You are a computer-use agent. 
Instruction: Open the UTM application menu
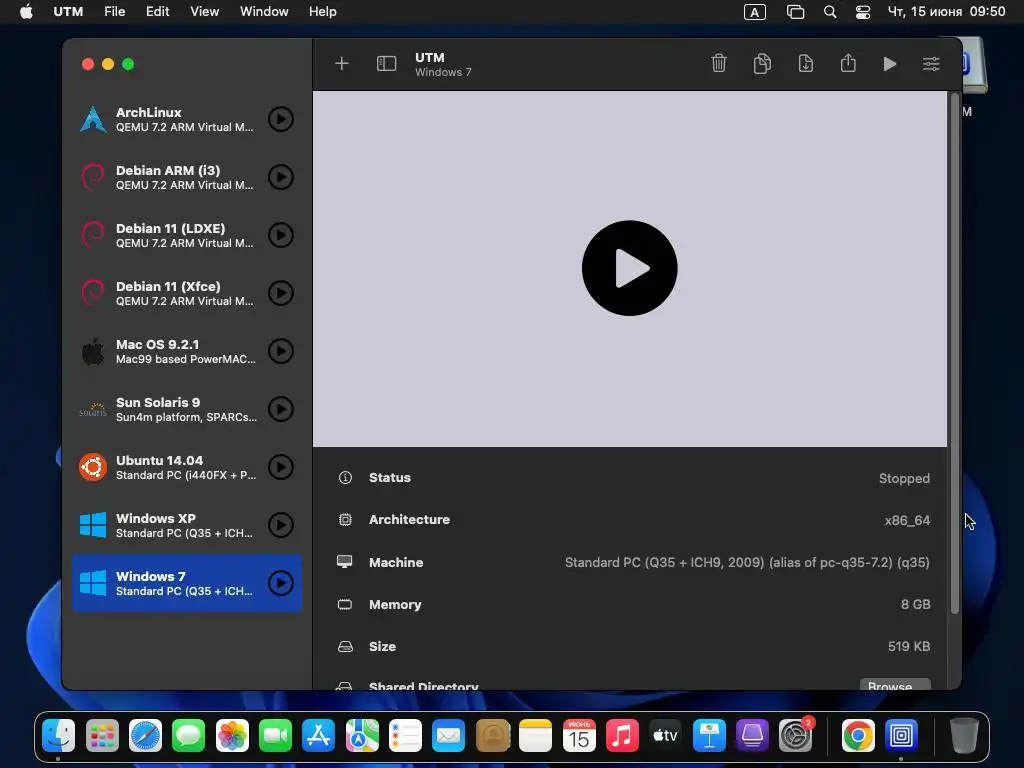[68, 12]
